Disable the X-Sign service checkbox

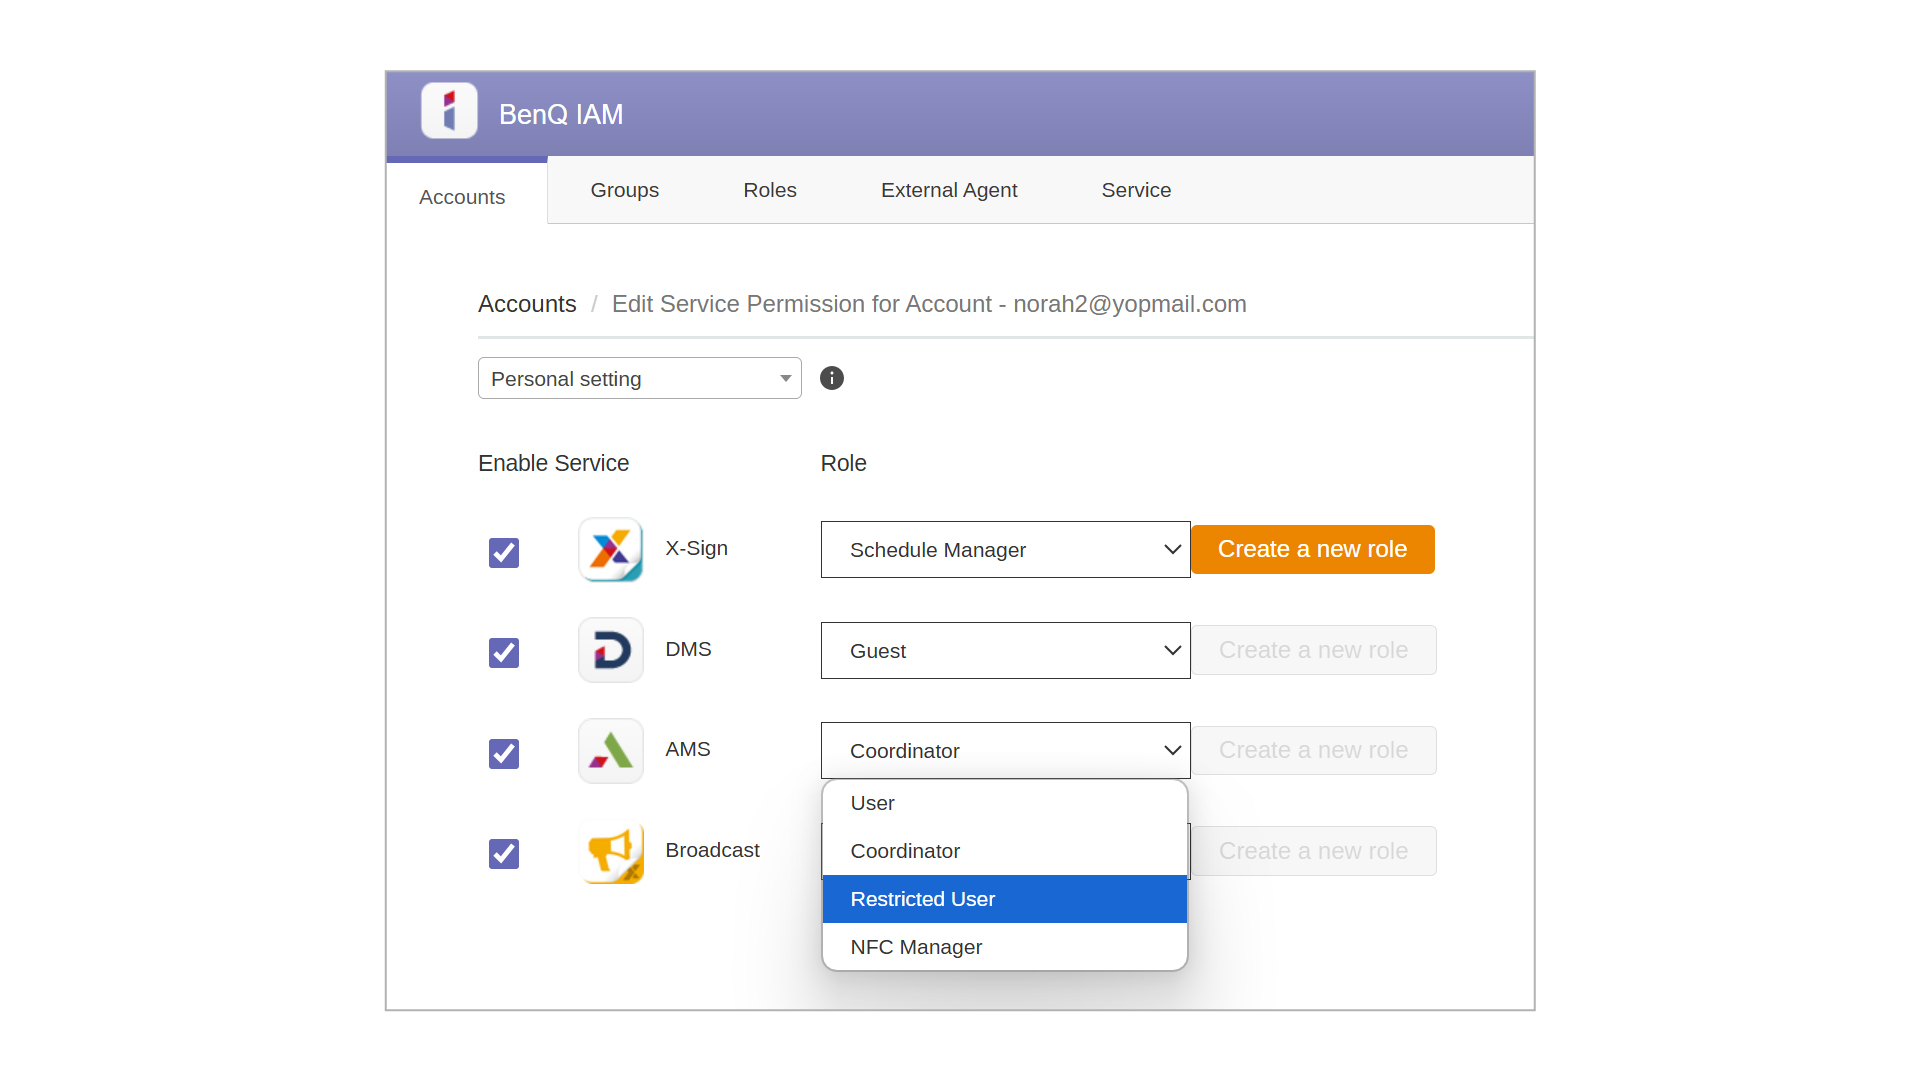pyautogui.click(x=503, y=552)
